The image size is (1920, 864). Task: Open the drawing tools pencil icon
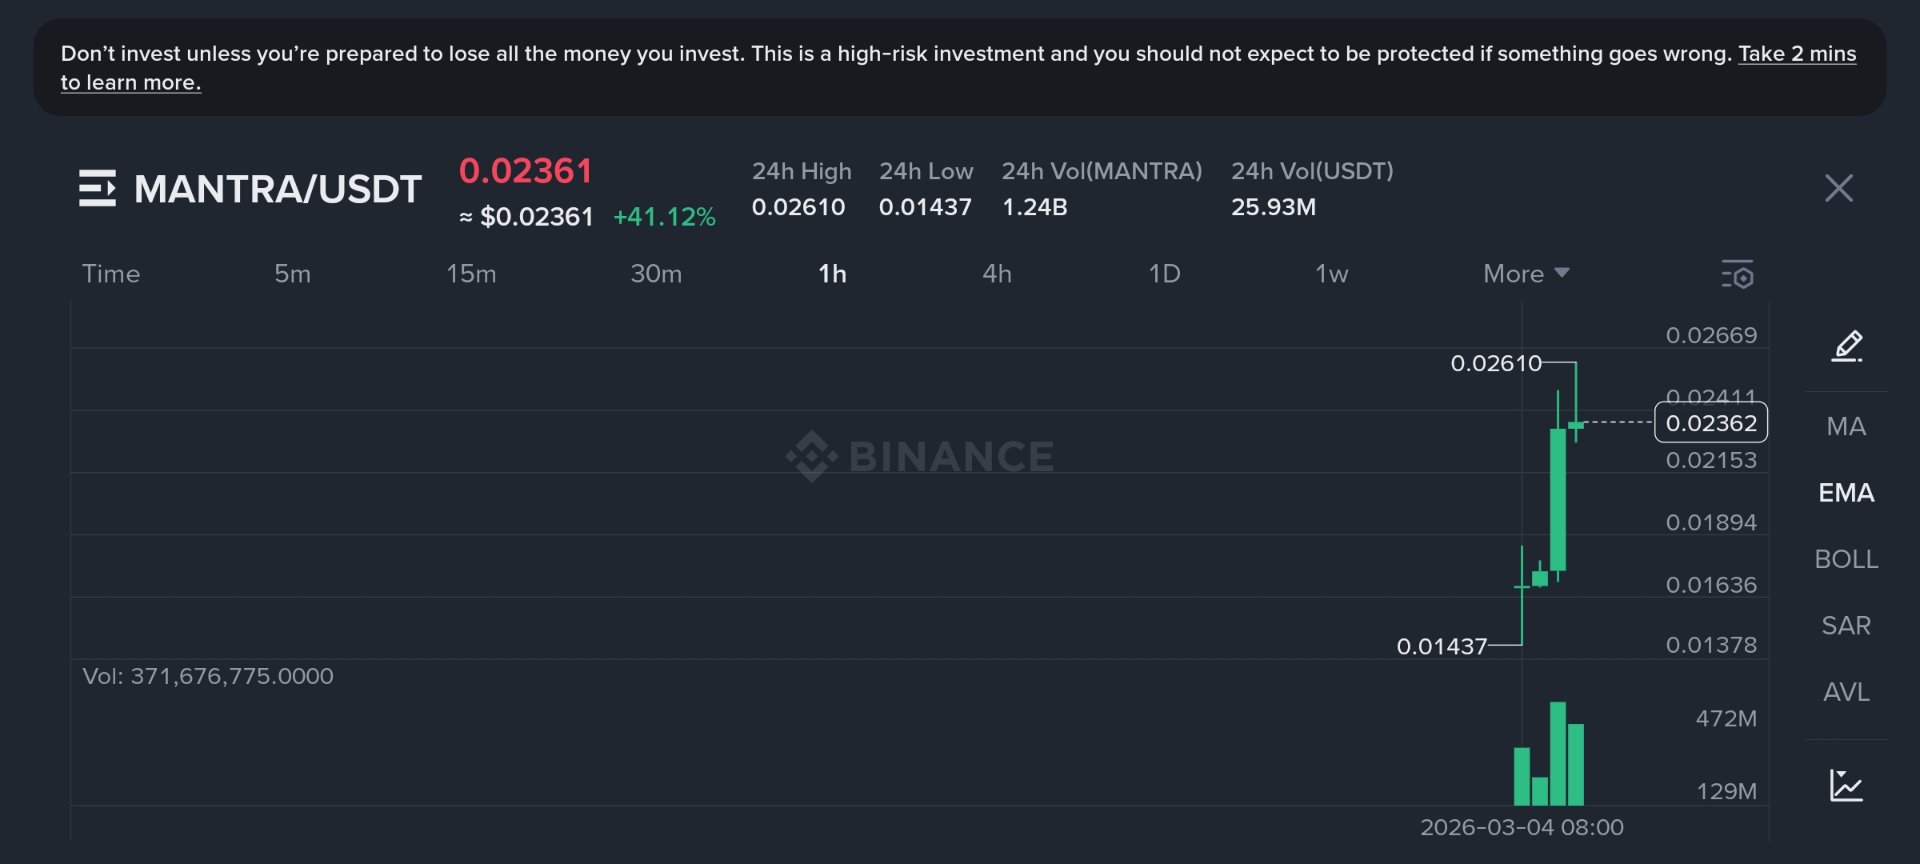(1846, 346)
